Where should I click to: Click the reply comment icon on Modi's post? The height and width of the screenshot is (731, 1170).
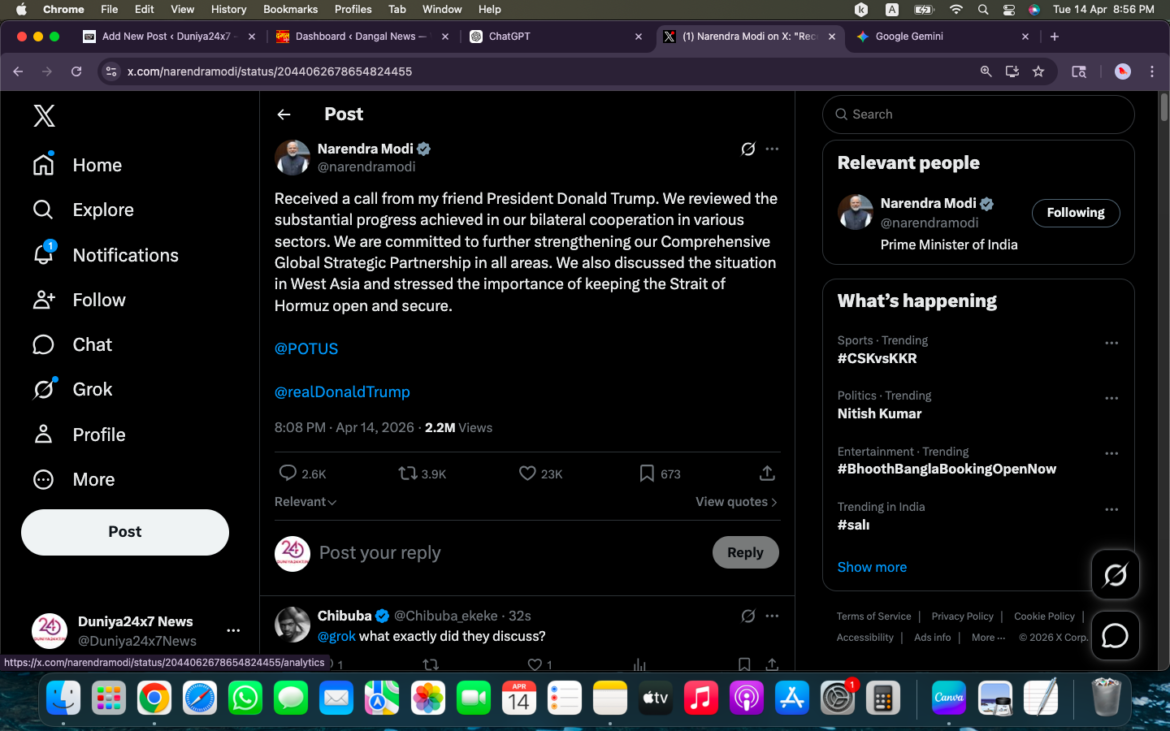[287, 473]
